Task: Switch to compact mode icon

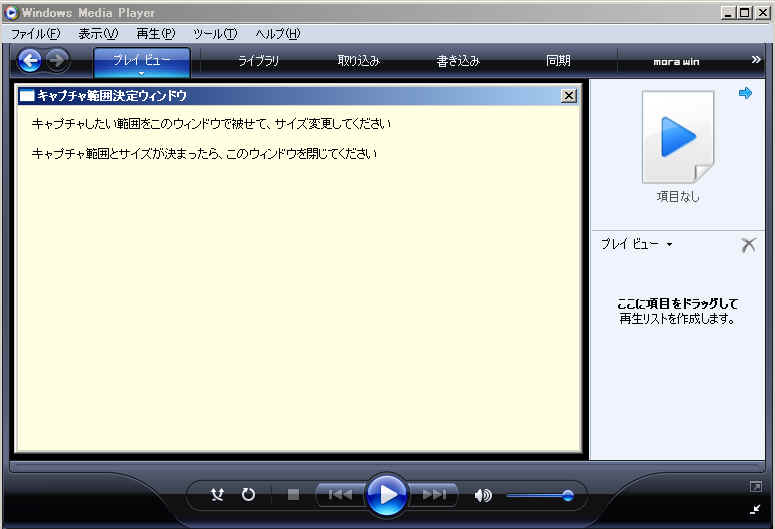Action: (x=755, y=509)
